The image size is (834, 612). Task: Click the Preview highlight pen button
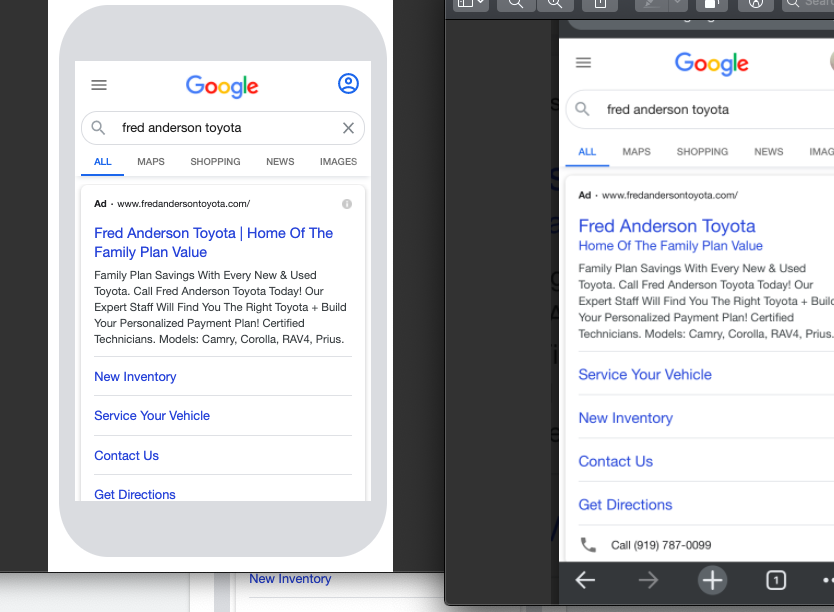click(x=651, y=5)
